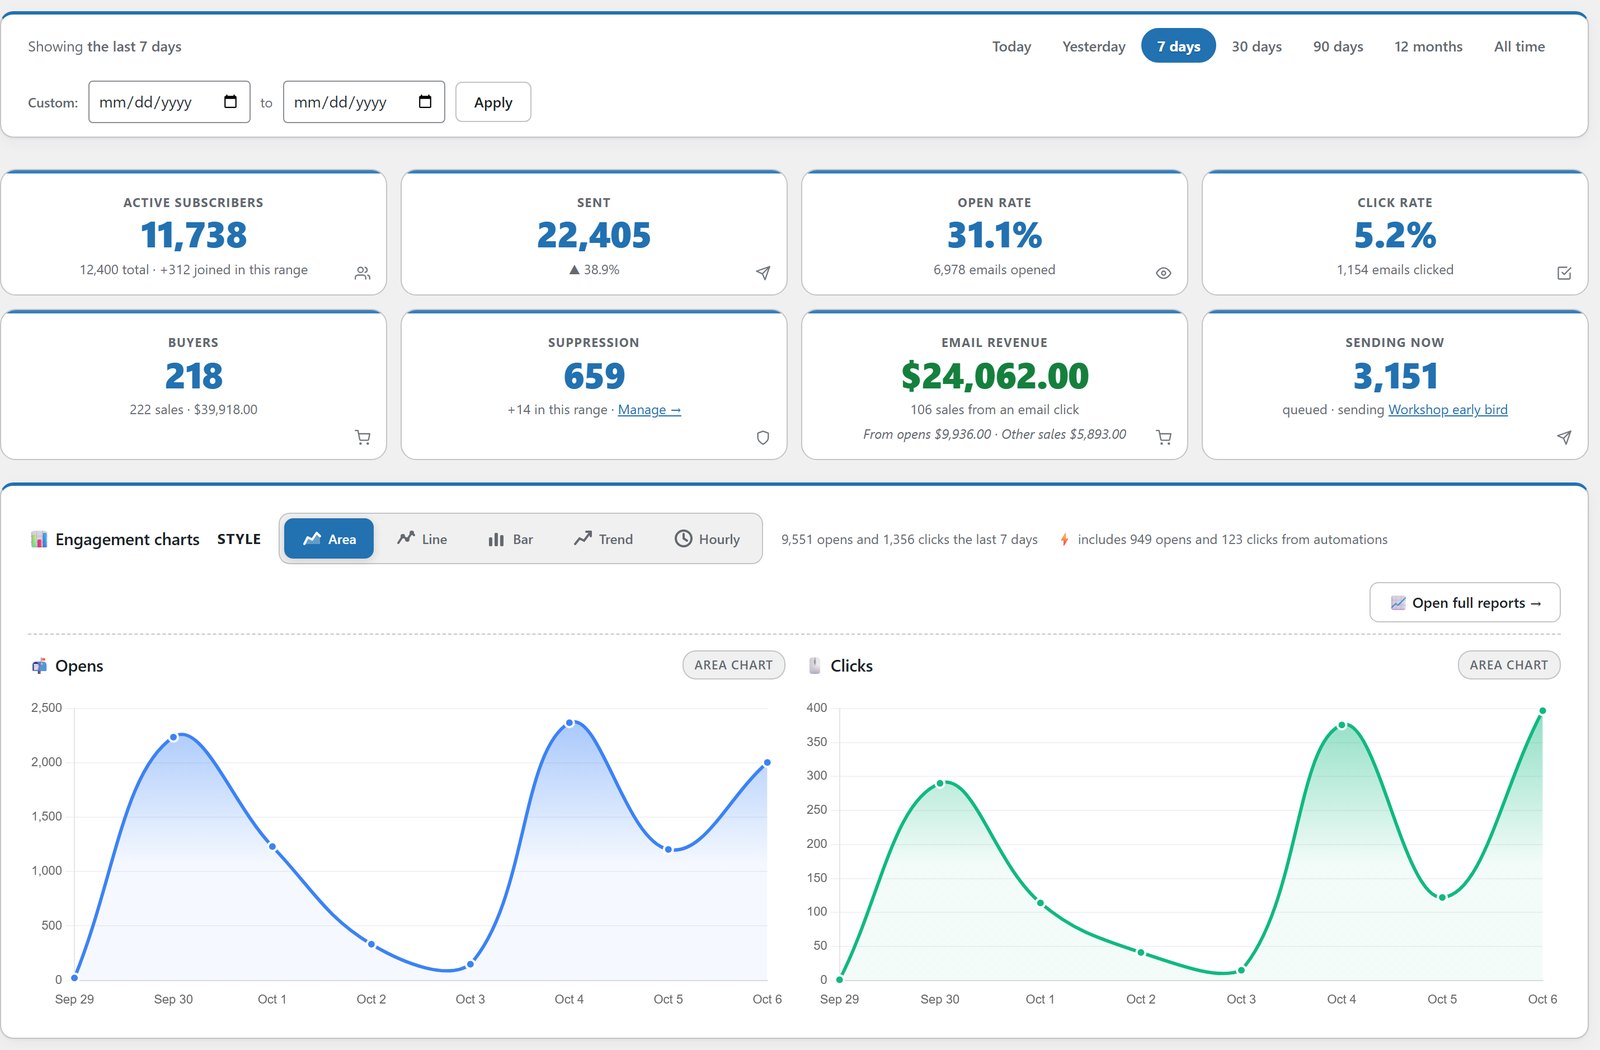This screenshot has height=1050, width=1600.
Task: Open calendar picker on end date field
Action: (x=425, y=102)
